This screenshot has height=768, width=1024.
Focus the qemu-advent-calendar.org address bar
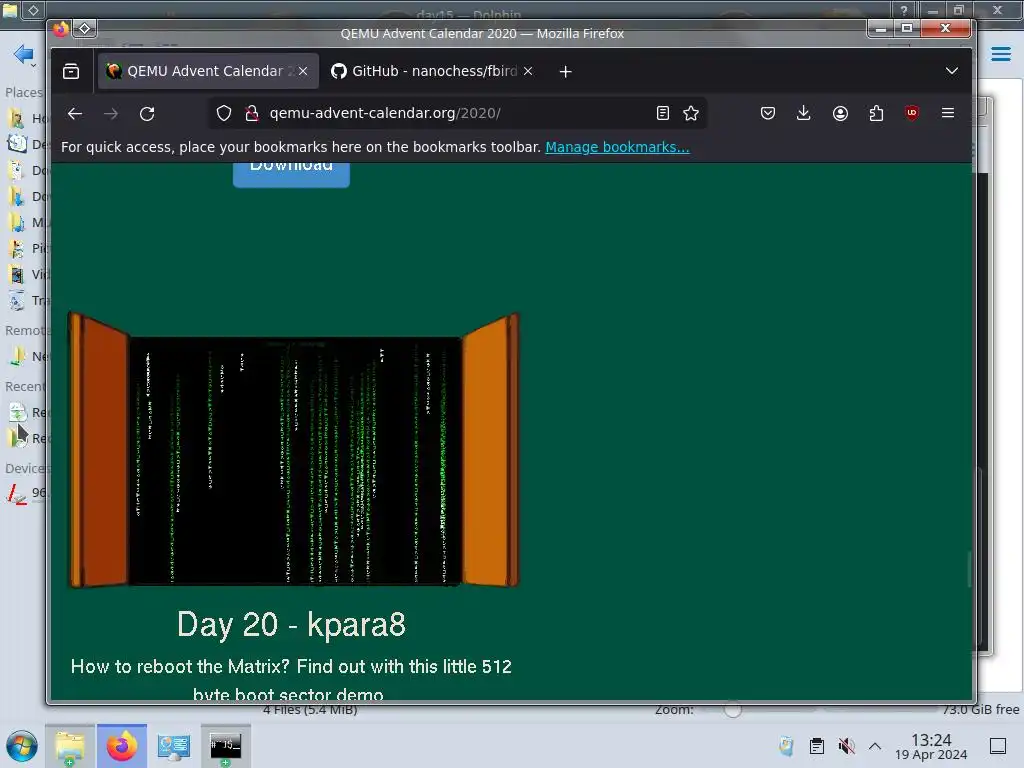click(x=457, y=114)
